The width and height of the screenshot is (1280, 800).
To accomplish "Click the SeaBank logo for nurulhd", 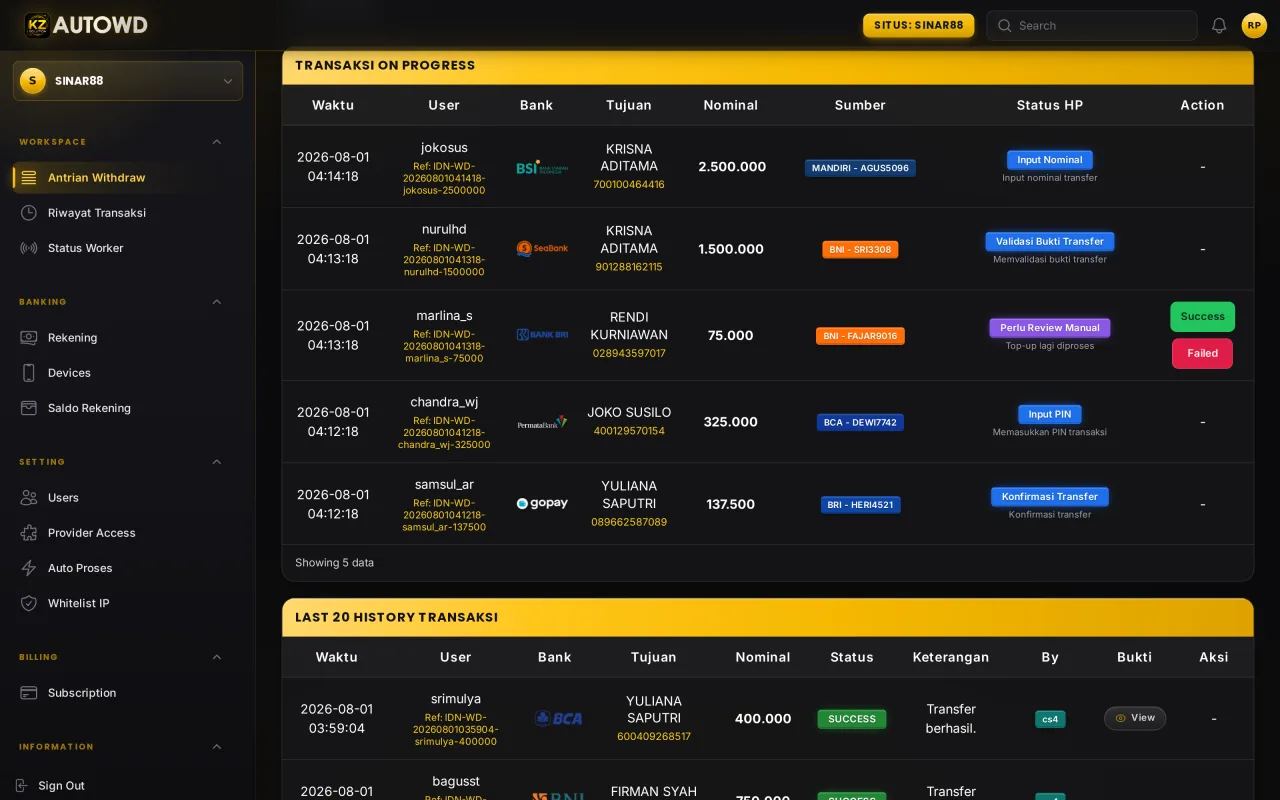I will [542, 249].
